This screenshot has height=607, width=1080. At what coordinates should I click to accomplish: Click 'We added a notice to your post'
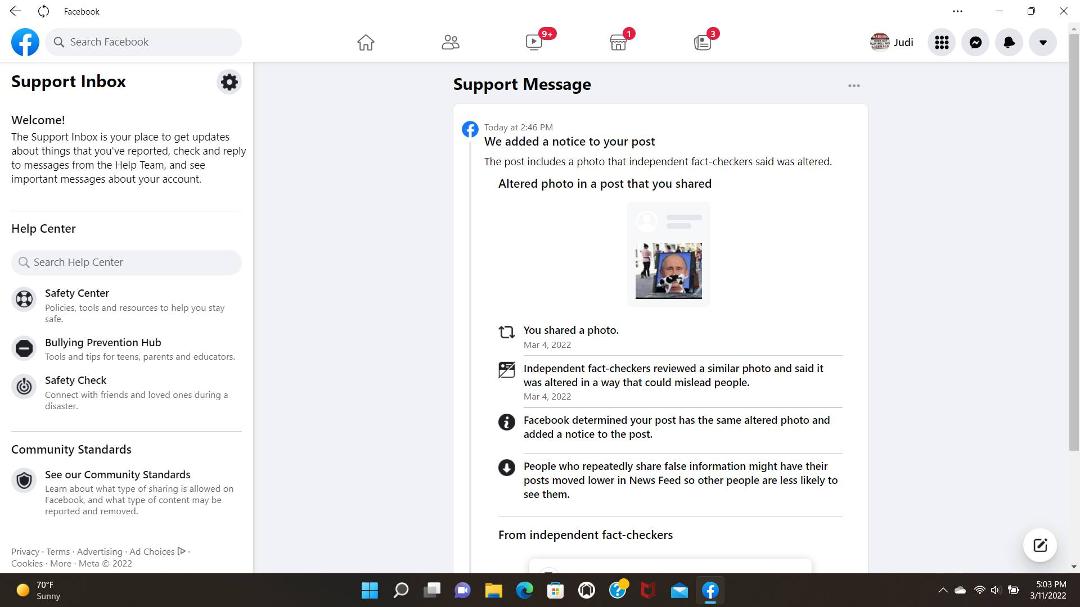point(570,142)
